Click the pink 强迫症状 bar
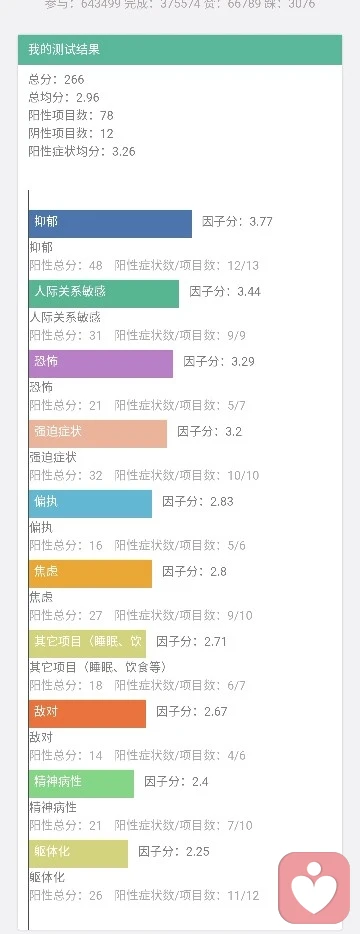Screen dimensions: 360x934 [98, 434]
